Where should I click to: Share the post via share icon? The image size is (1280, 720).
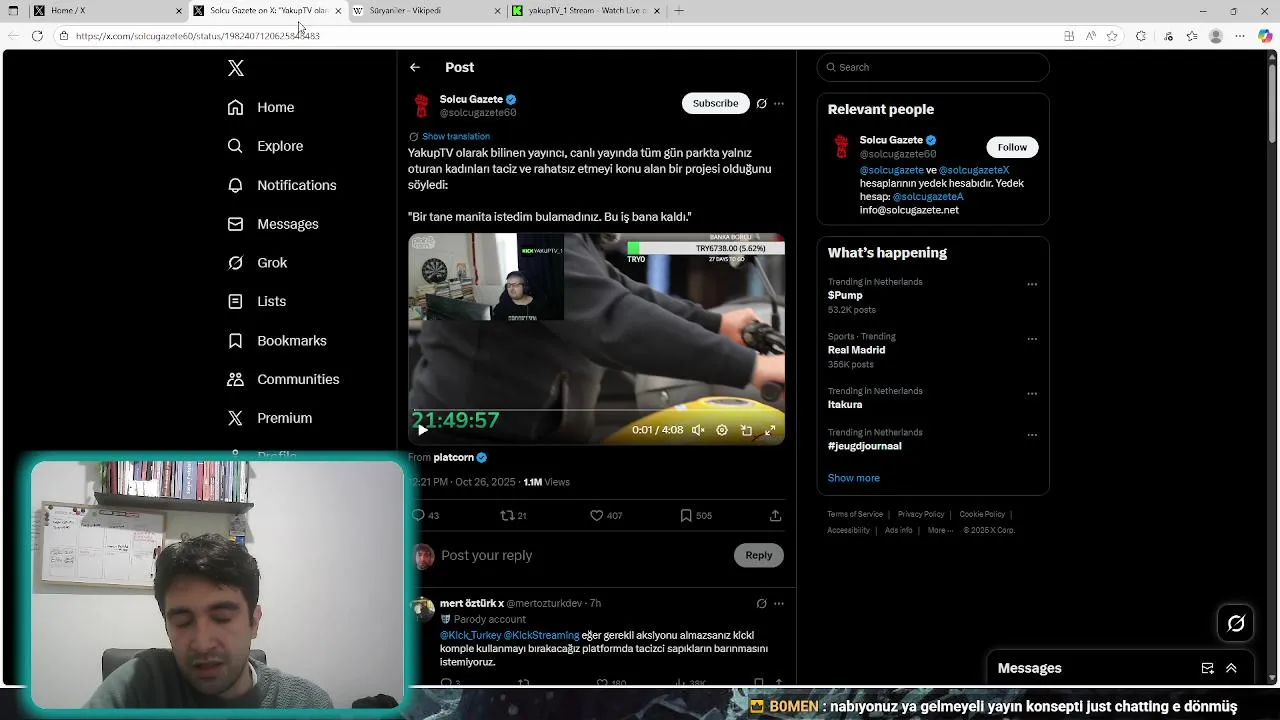pos(775,515)
